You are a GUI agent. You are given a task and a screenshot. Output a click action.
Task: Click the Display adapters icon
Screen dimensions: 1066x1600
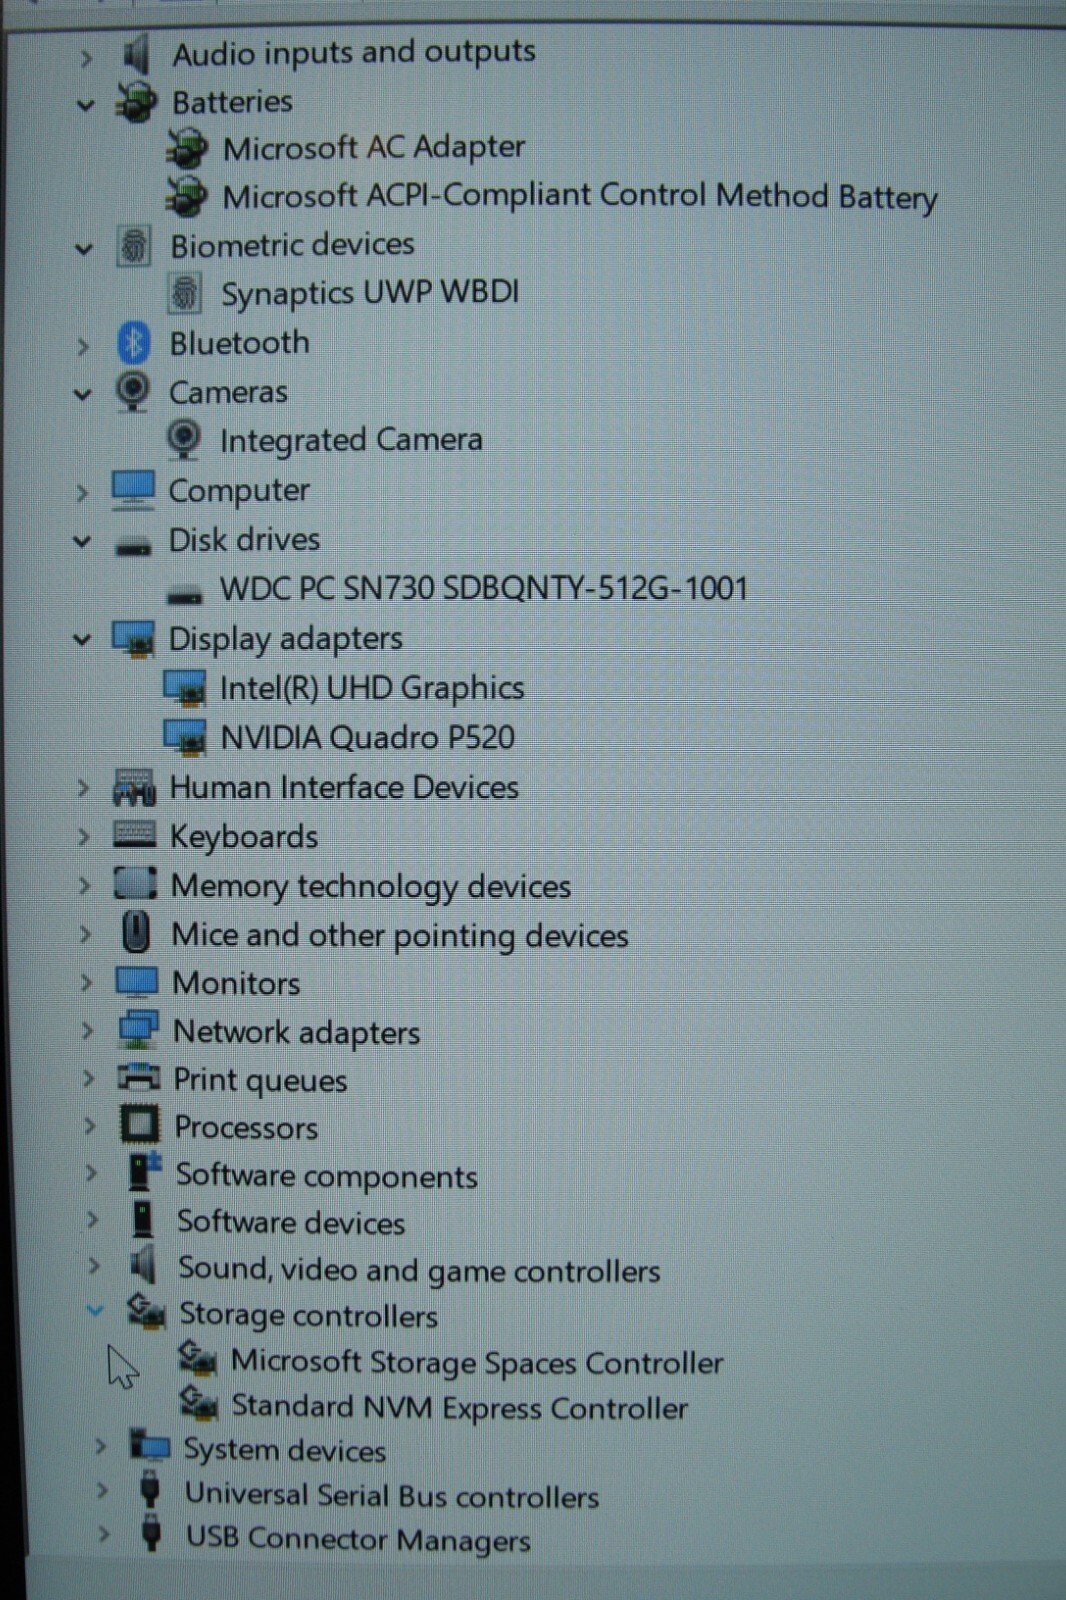pos(133,639)
